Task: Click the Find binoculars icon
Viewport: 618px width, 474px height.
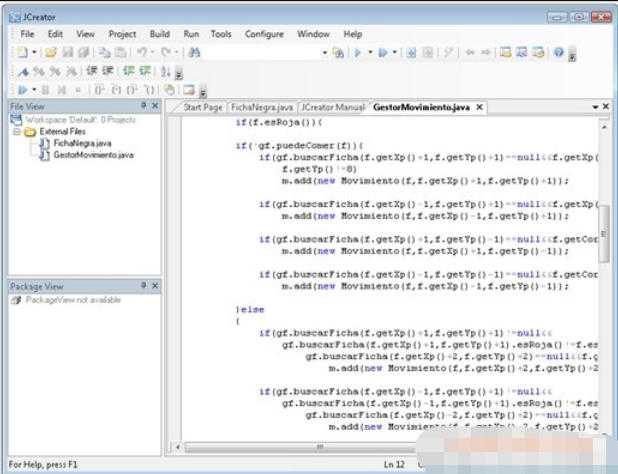Action: coord(194,52)
